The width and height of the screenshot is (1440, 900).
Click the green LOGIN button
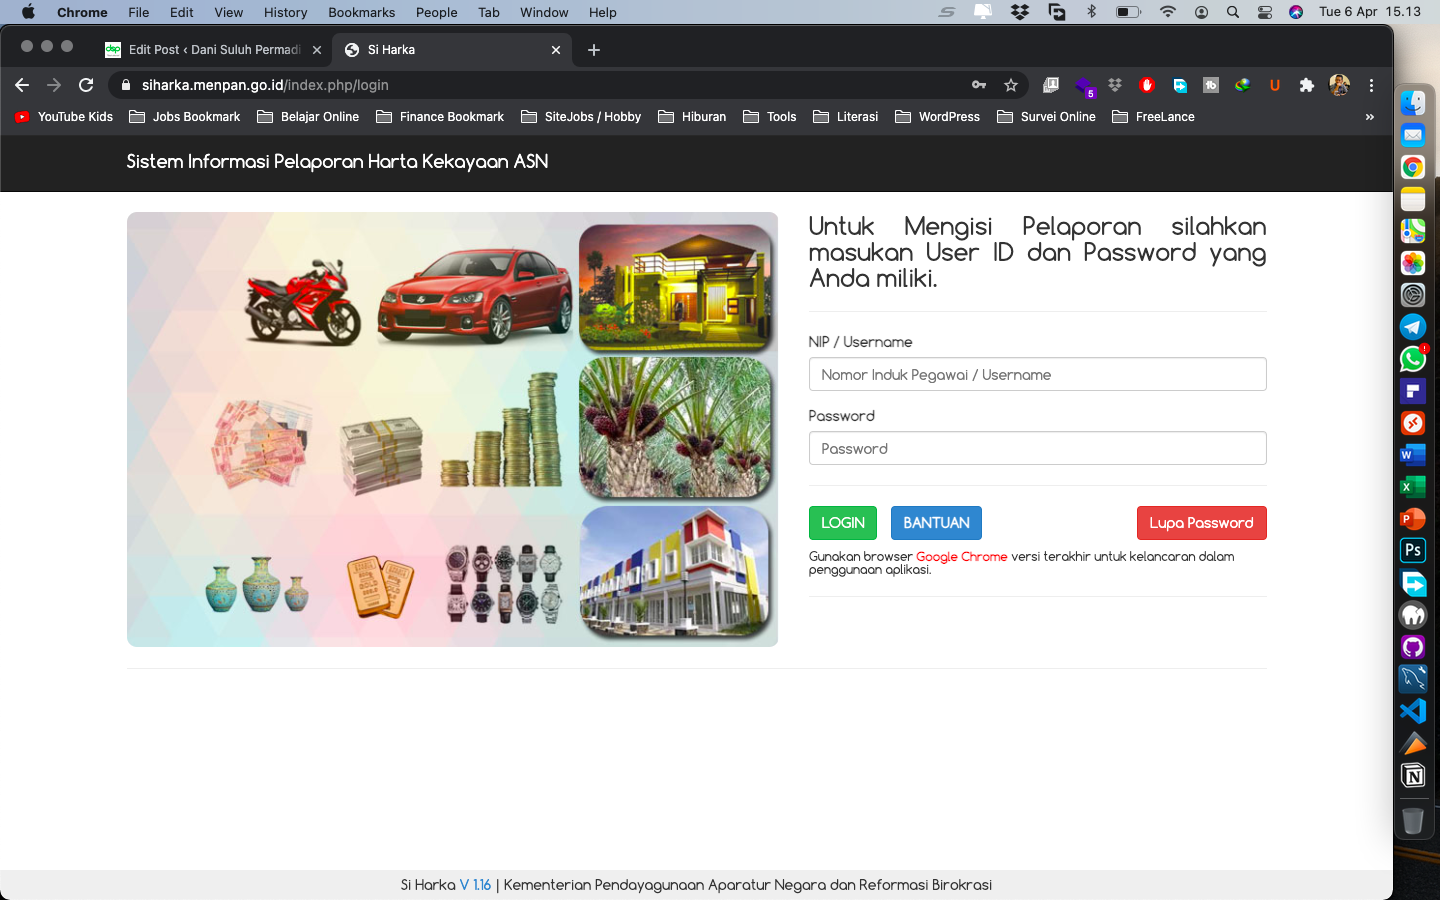coord(842,523)
